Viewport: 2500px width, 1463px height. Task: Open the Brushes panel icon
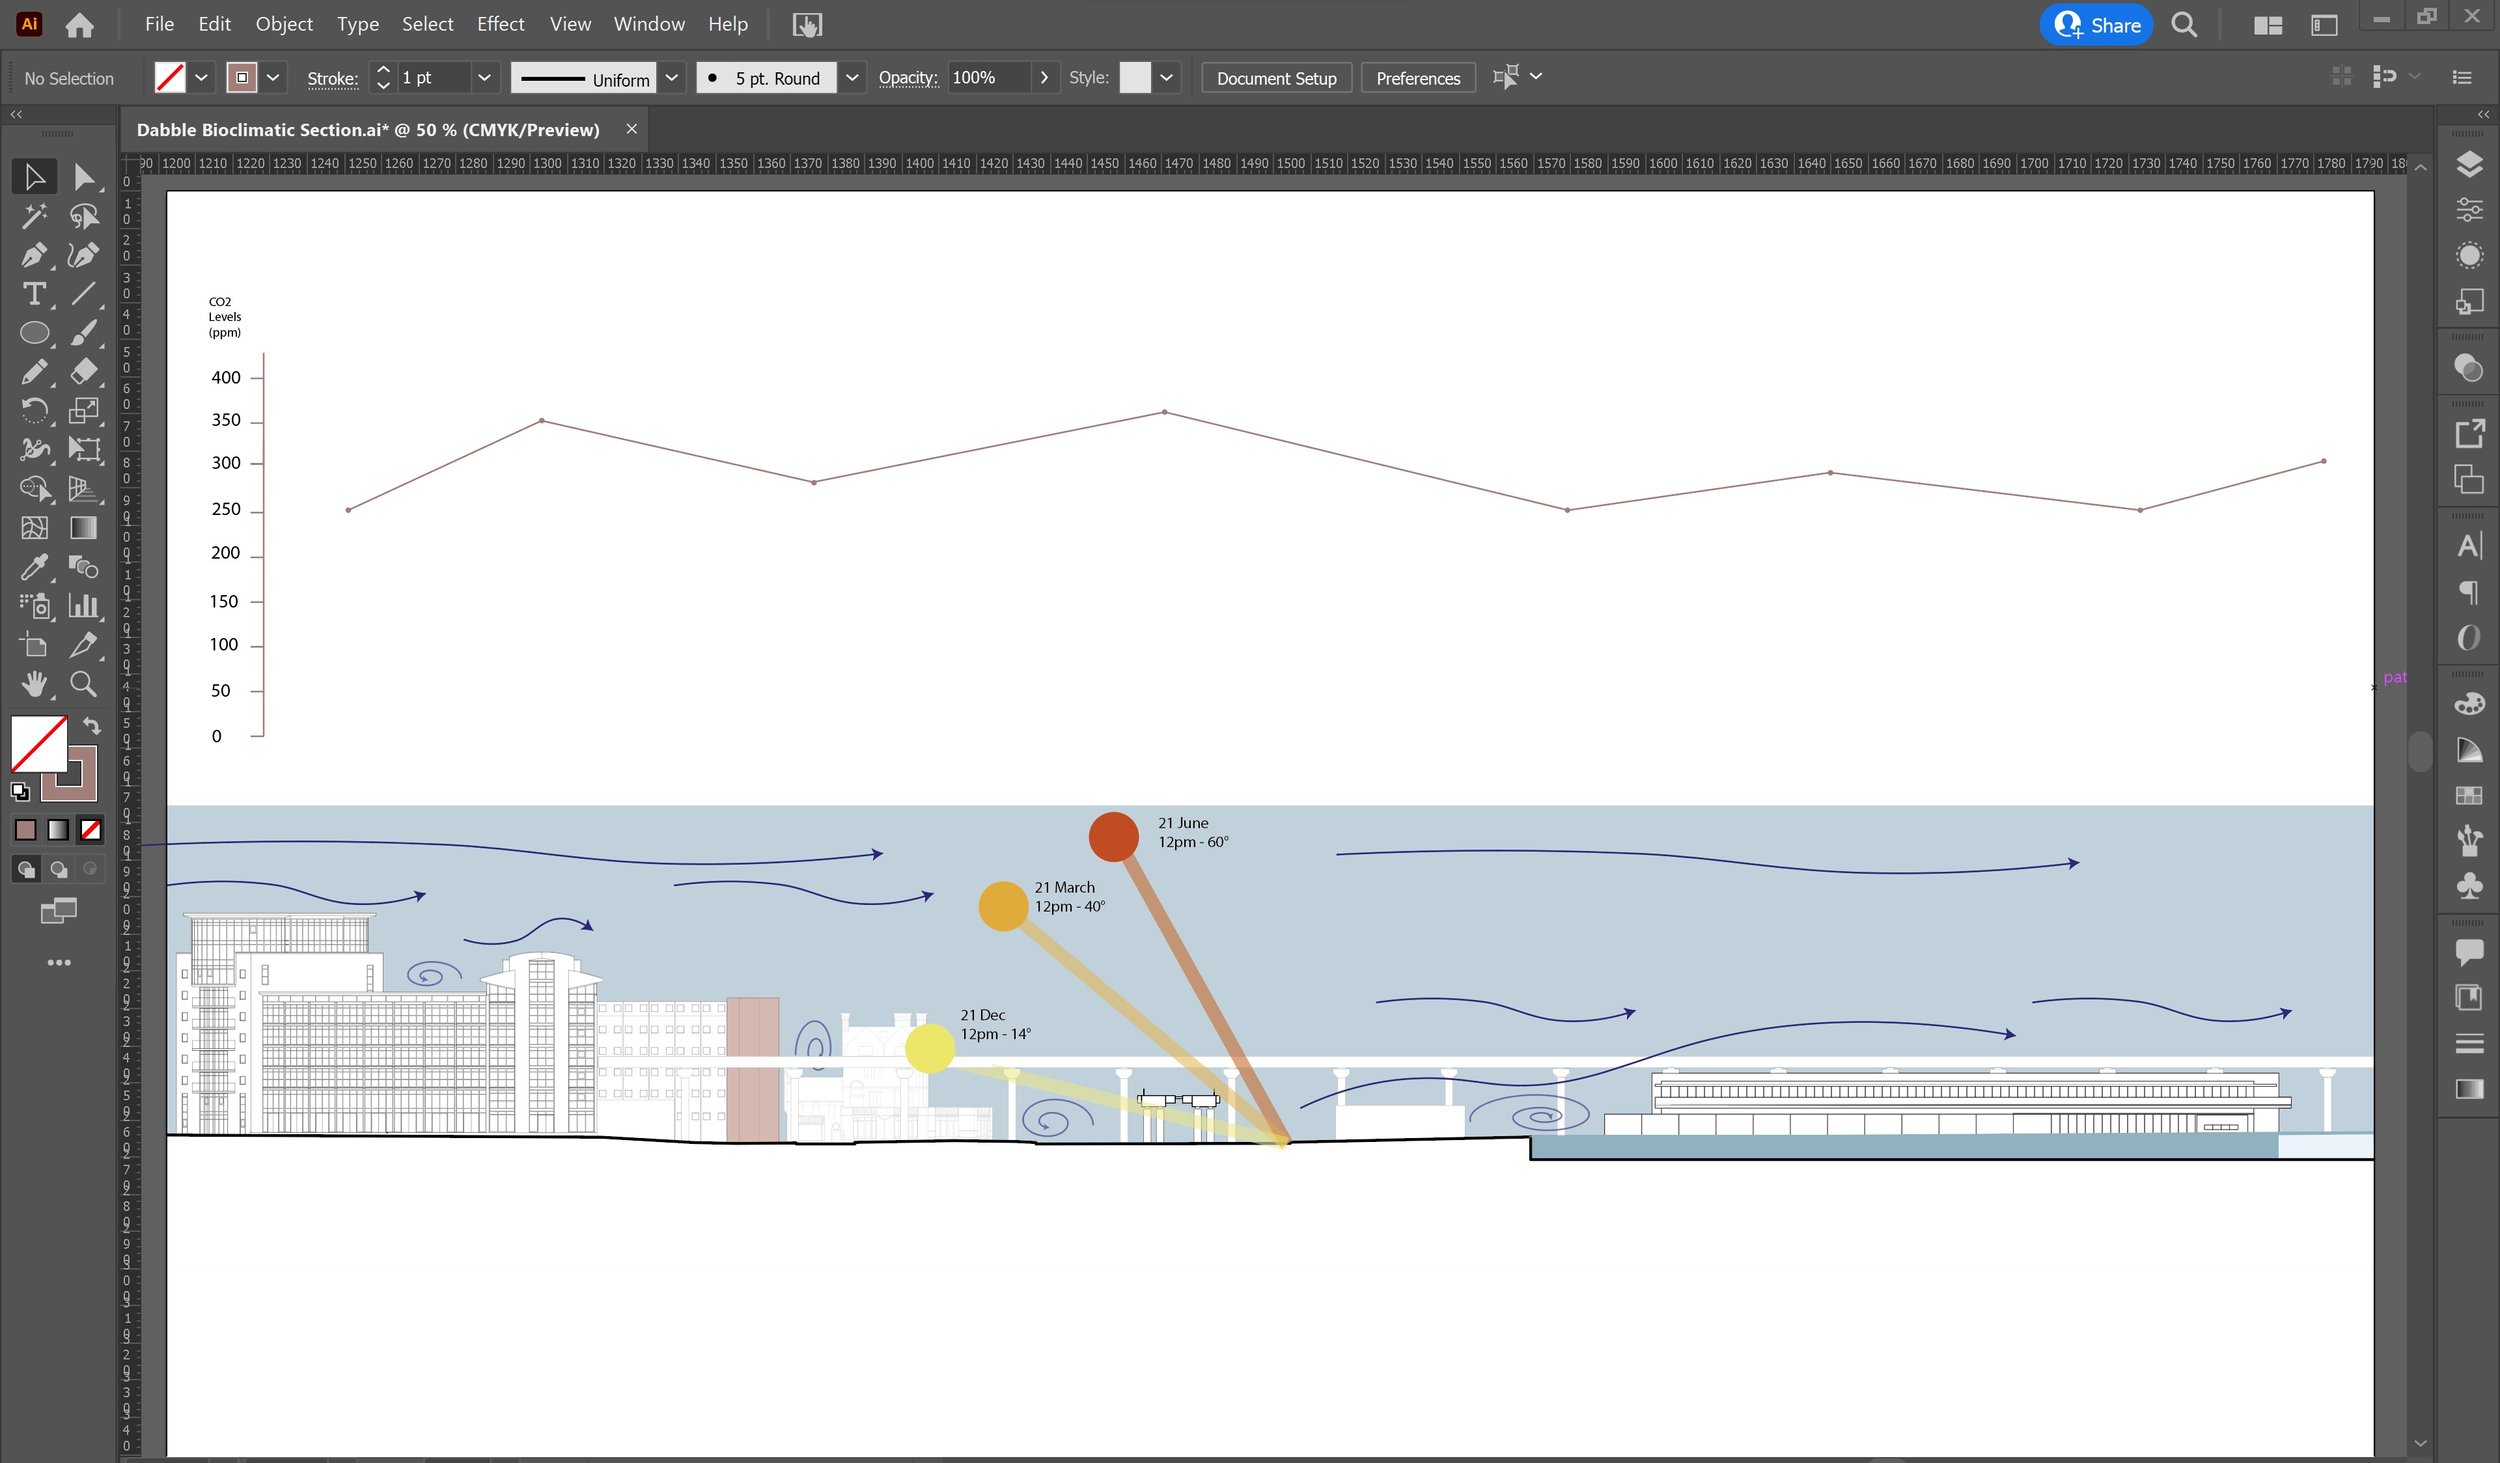click(2469, 842)
